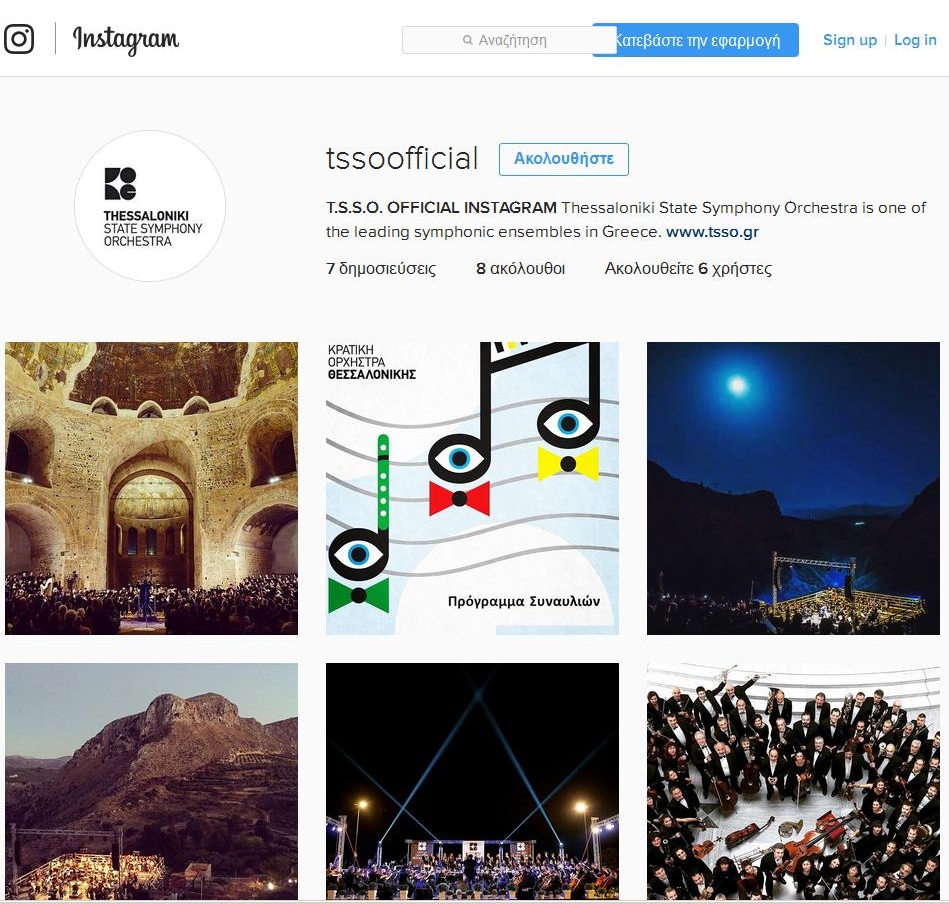Image resolution: width=949 pixels, height=904 pixels.
Task: Open the overhead orchestra group photo
Action: click(793, 781)
